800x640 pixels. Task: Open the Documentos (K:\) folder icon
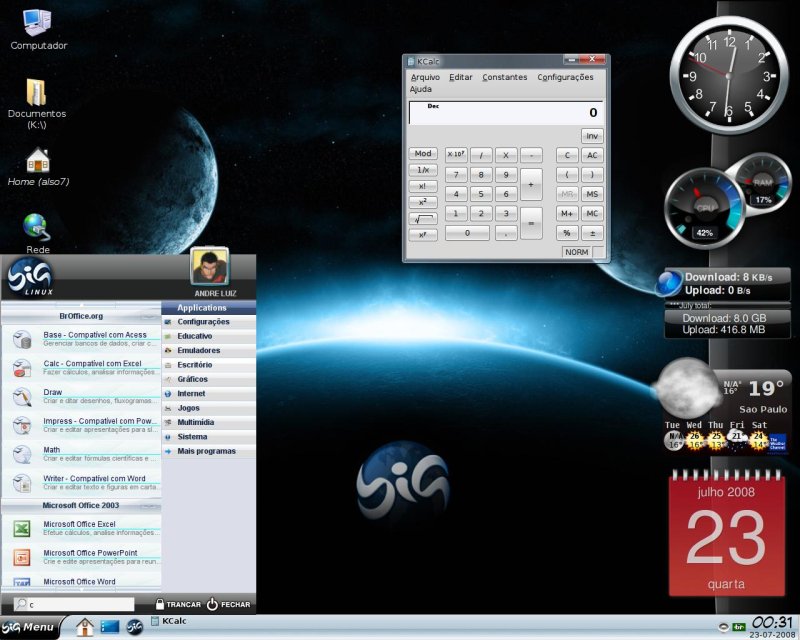click(37, 92)
